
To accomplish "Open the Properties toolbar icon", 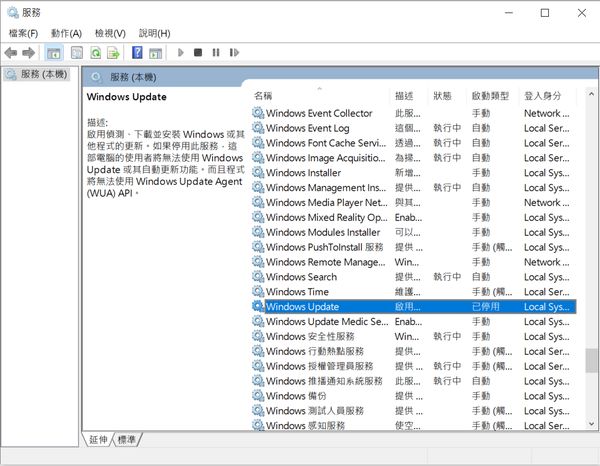I will tap(77, 52).
